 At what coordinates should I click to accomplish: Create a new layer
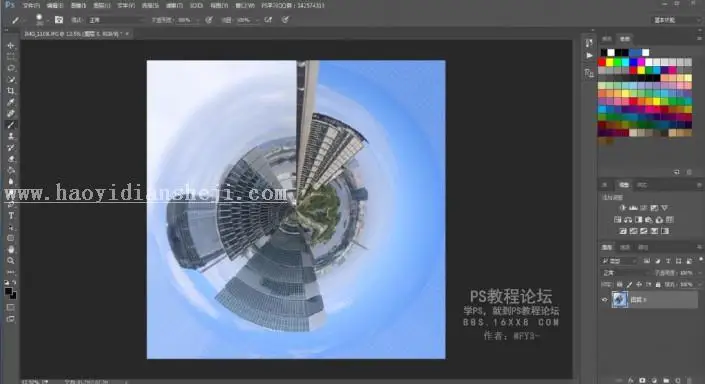pos(678,380)
